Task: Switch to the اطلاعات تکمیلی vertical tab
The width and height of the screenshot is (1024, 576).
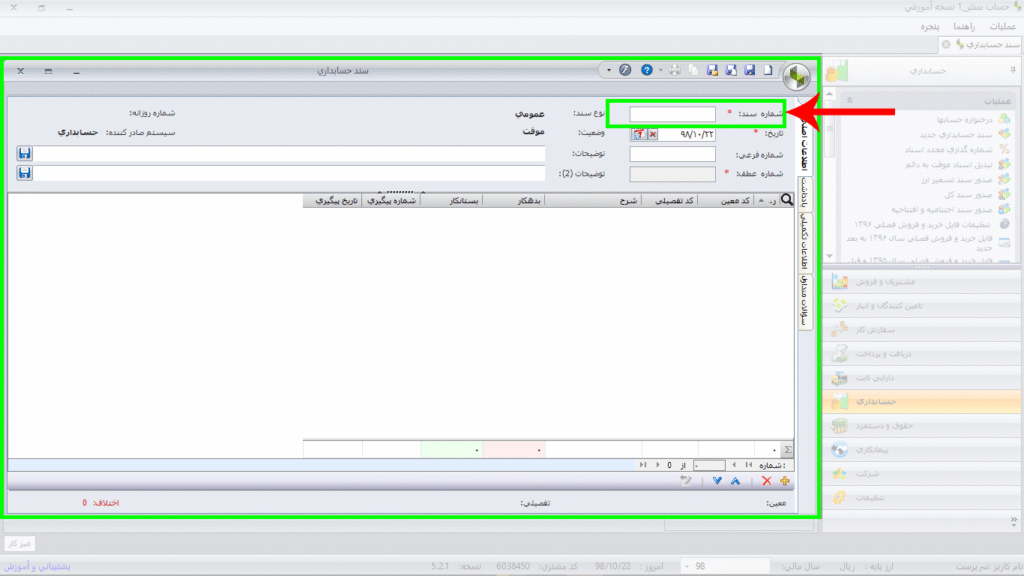Action: [x=805, y=242]
